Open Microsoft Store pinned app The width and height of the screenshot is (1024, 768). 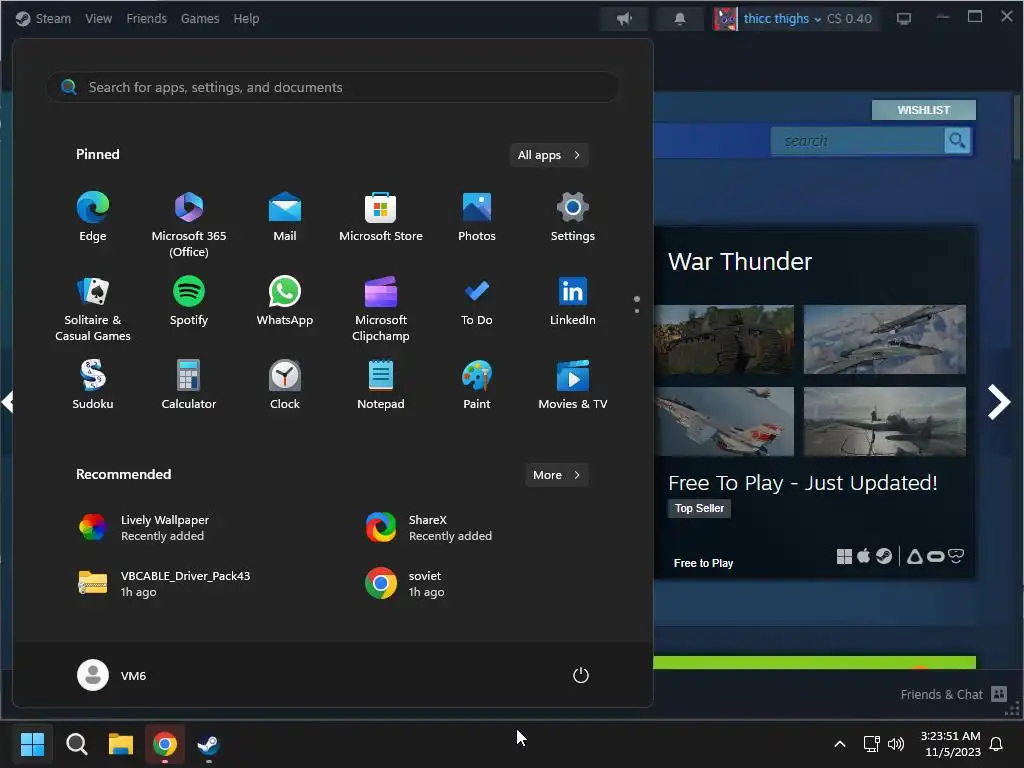pyautogui.click(x=381, y=217)
